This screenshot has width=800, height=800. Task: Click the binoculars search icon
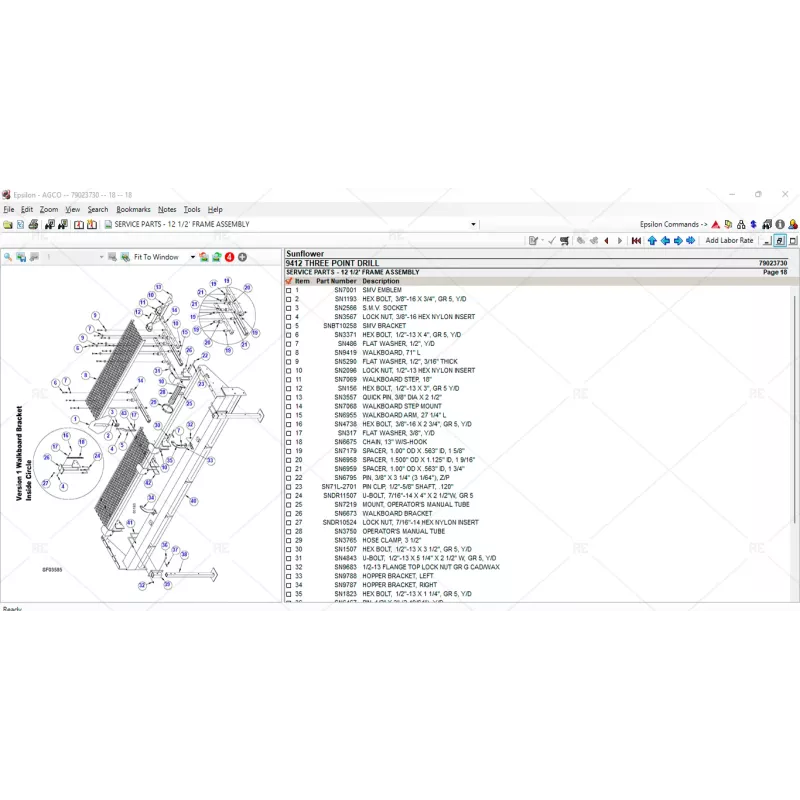[48, 225]
